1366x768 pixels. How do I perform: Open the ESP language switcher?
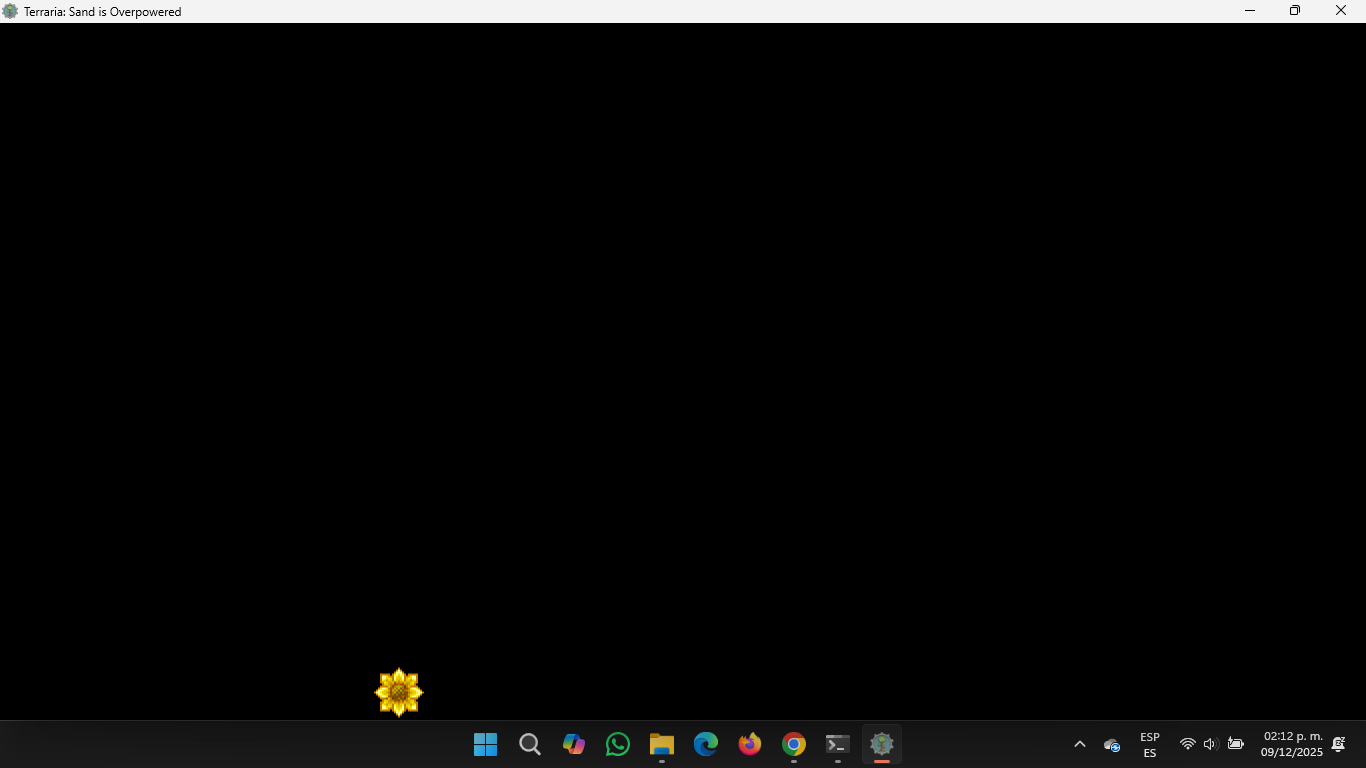coord(1149,744)
